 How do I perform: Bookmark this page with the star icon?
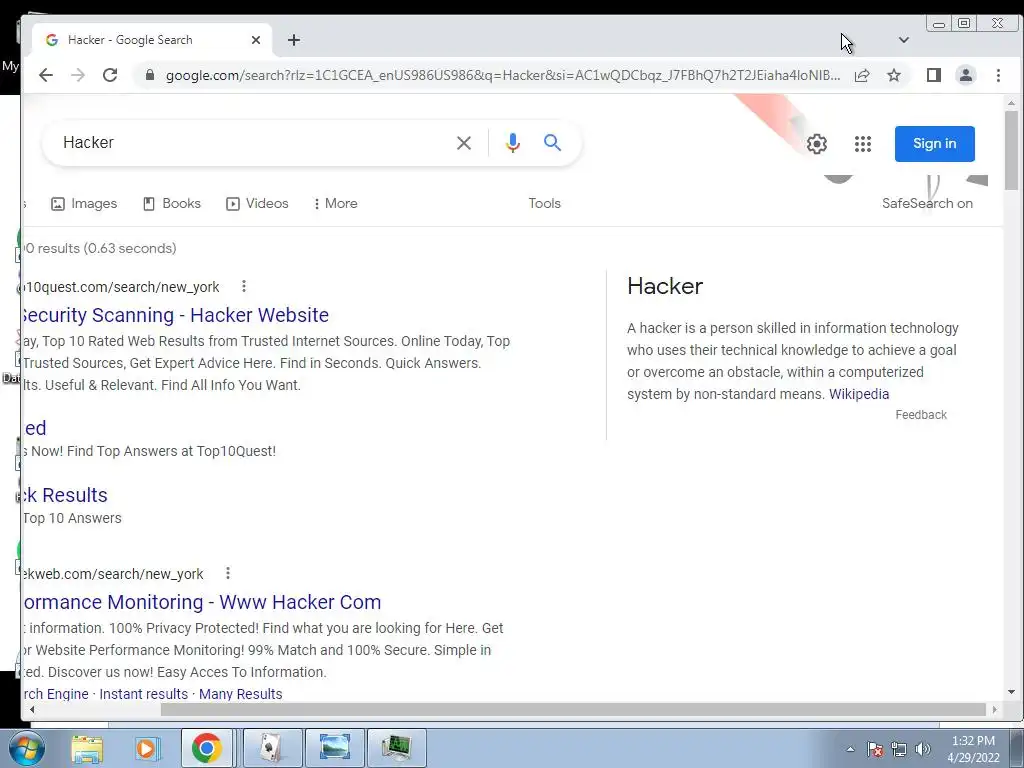pos(894,75)
